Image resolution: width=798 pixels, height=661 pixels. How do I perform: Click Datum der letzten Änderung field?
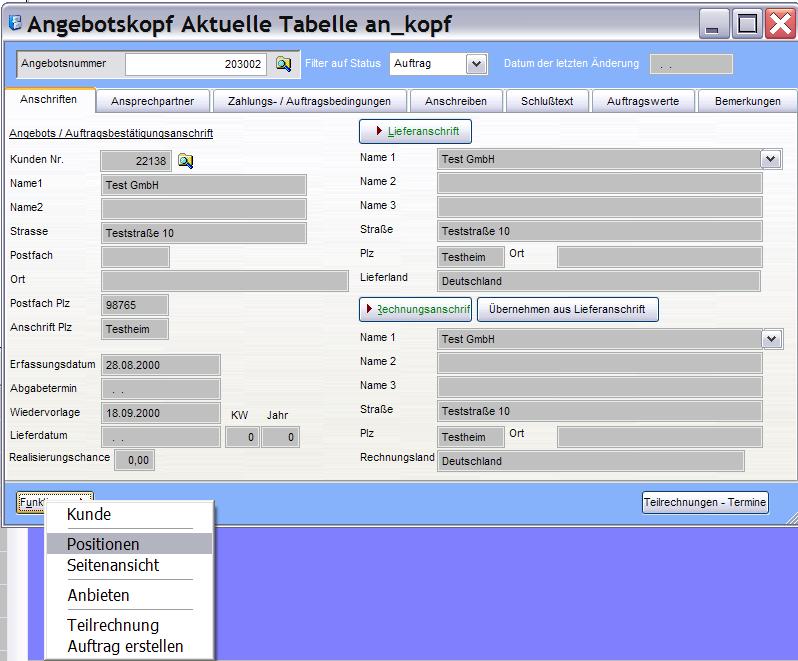coord(691,65)
